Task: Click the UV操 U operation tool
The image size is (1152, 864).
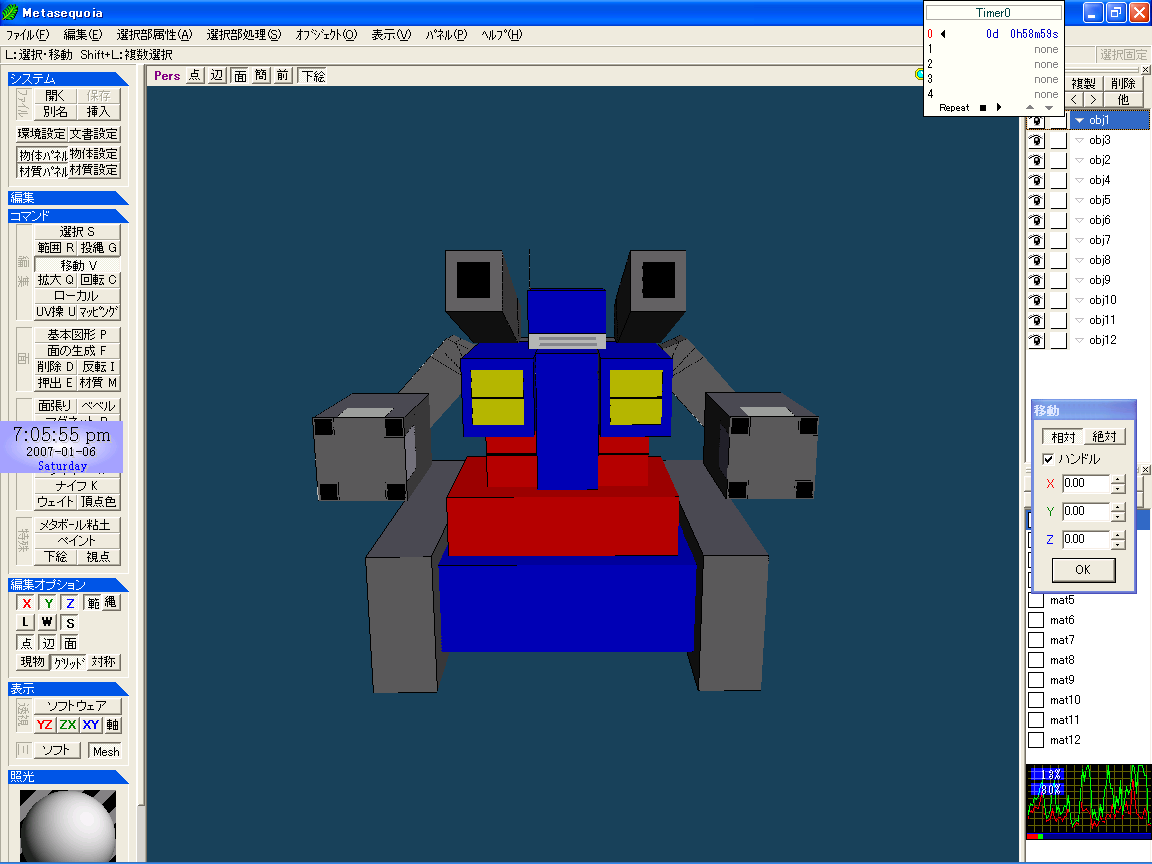Action: 56,312
